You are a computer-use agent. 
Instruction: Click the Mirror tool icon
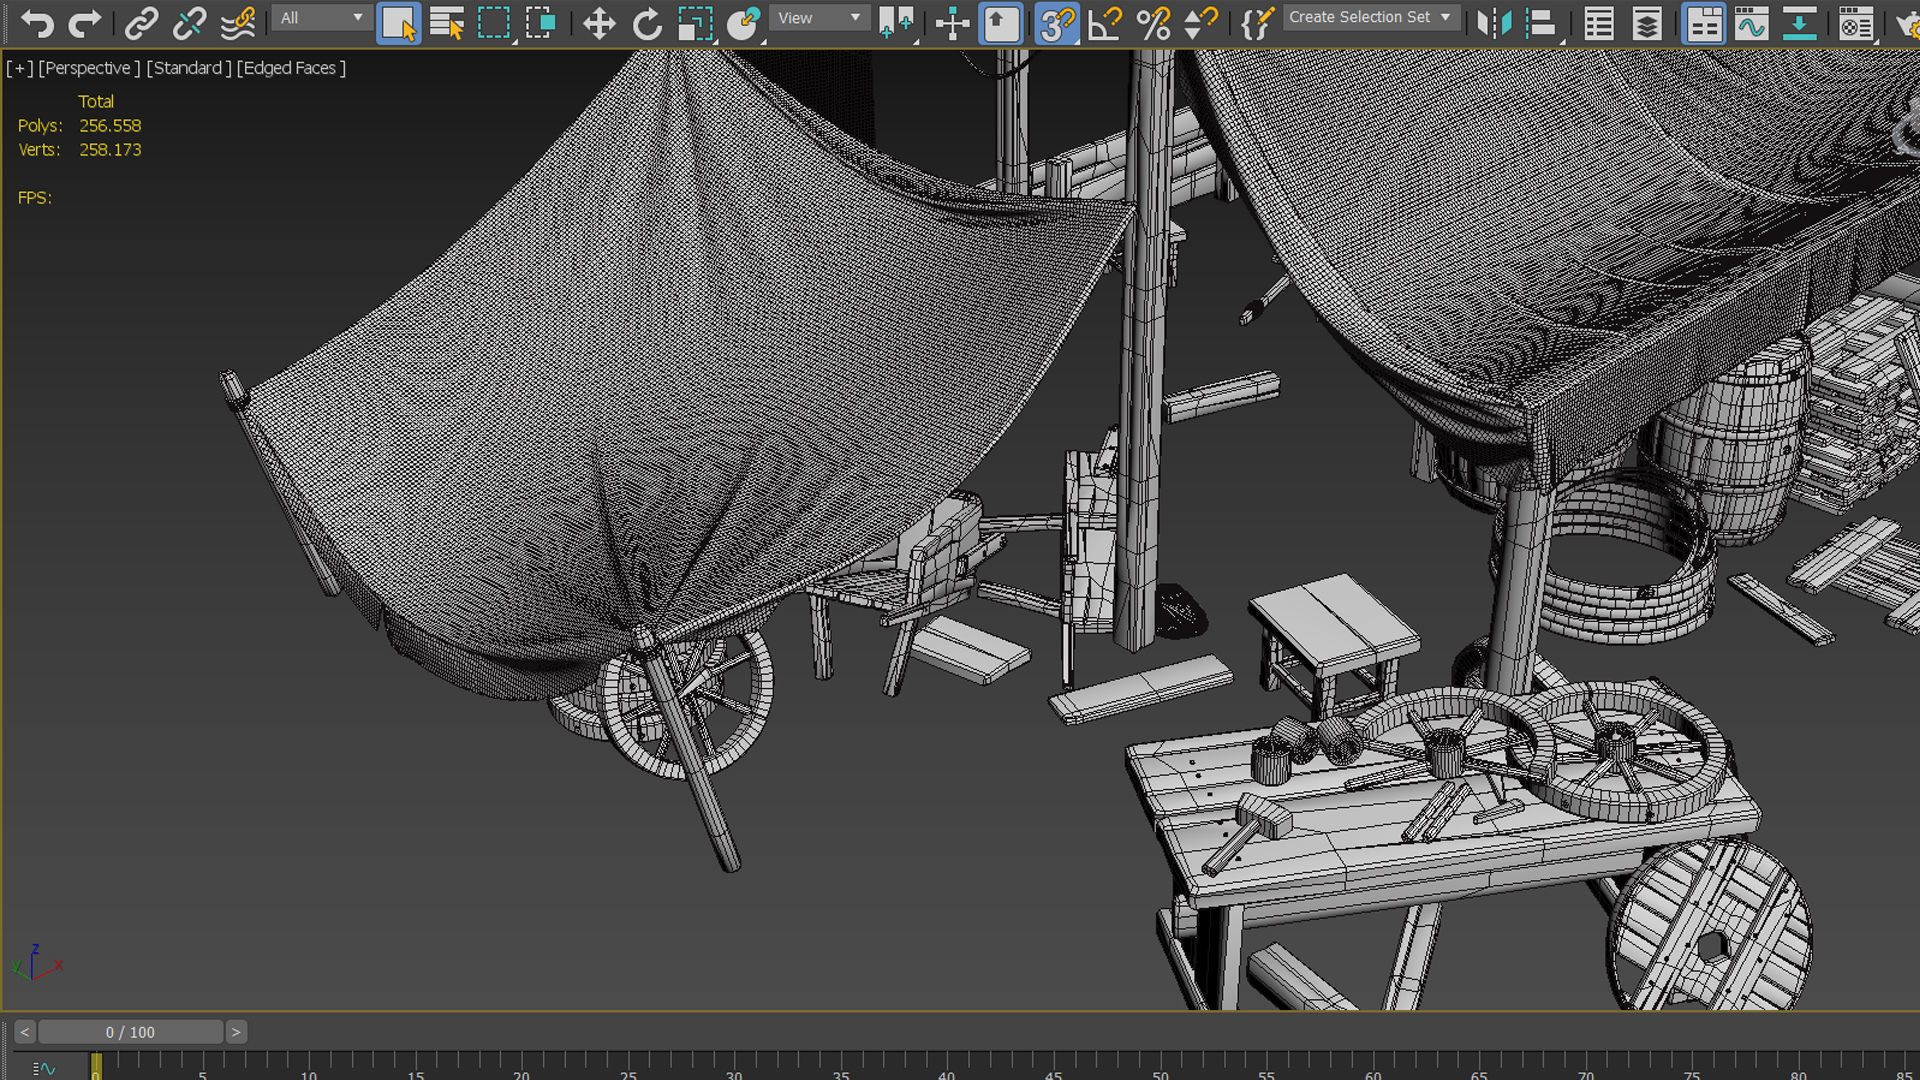point(1493,23)
